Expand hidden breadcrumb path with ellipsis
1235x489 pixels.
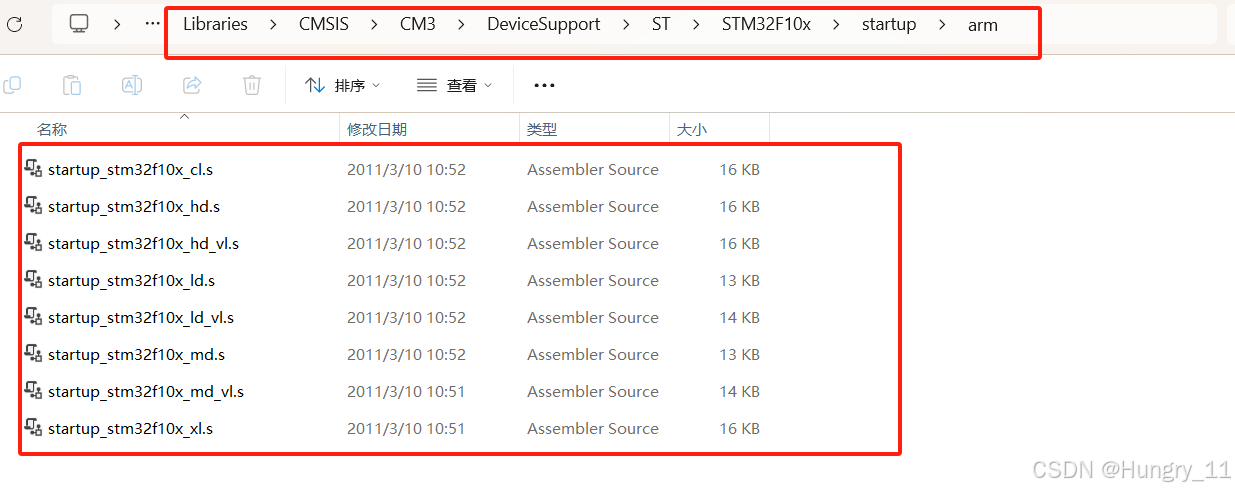tap(152, 24)
